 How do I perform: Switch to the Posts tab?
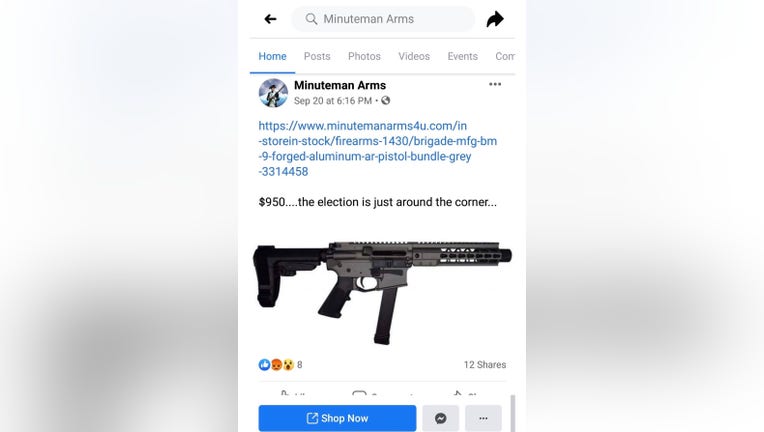(317, 56)
